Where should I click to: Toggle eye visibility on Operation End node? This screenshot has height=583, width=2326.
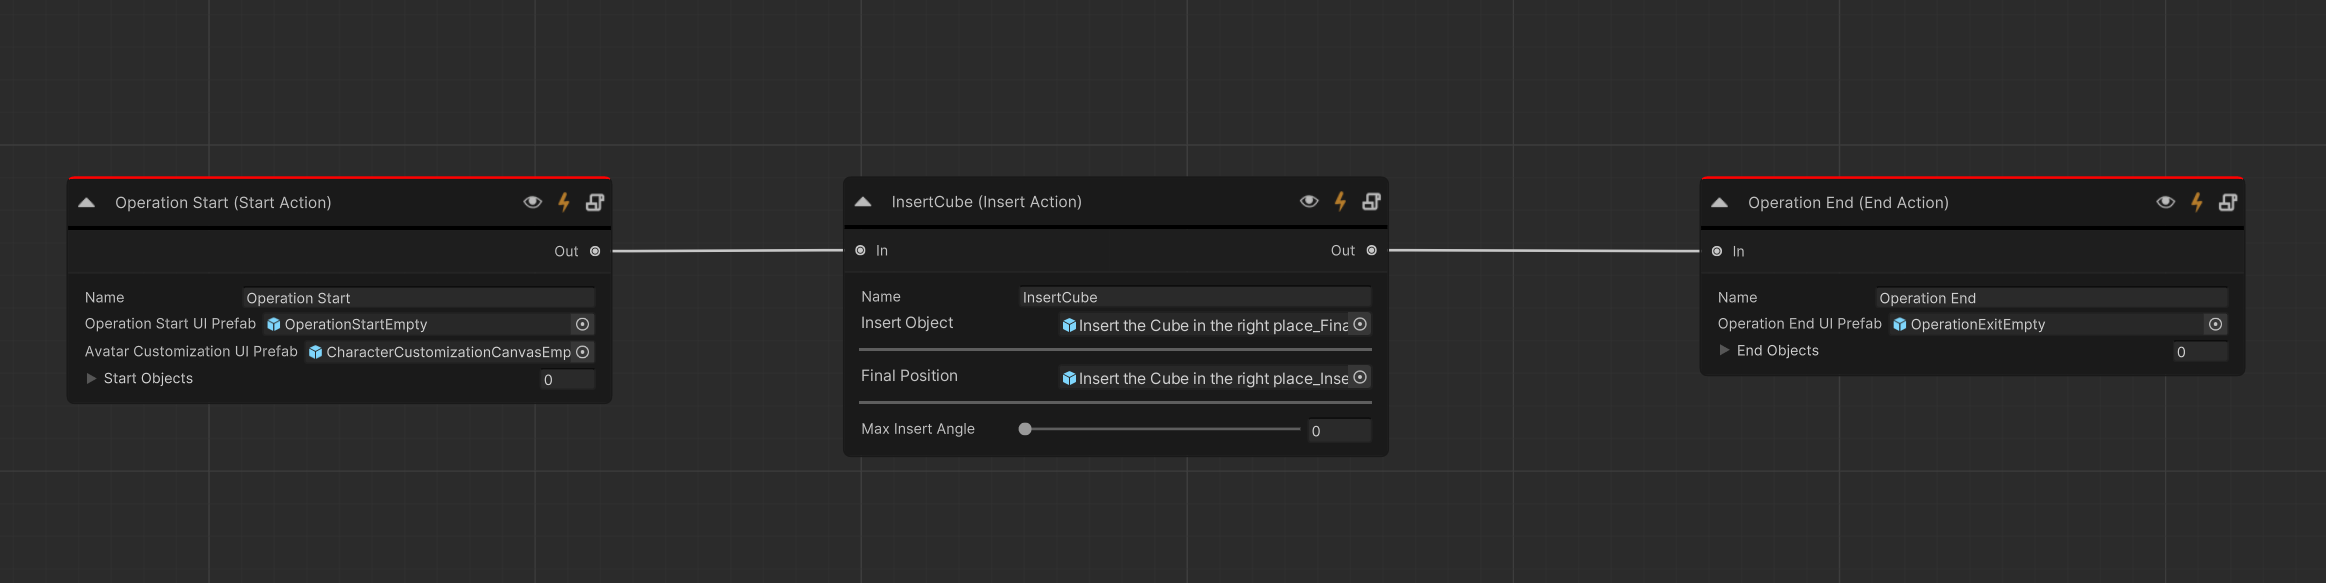(x=2166, y=202)
